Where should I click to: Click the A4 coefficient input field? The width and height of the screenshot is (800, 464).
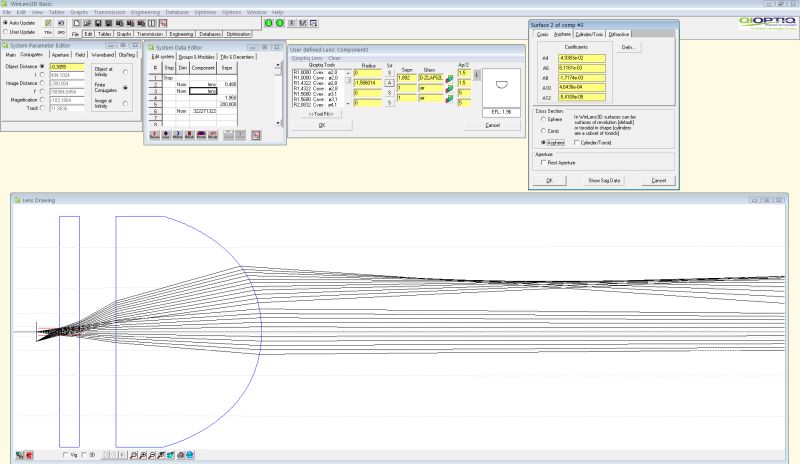click(x=582, y=58)
